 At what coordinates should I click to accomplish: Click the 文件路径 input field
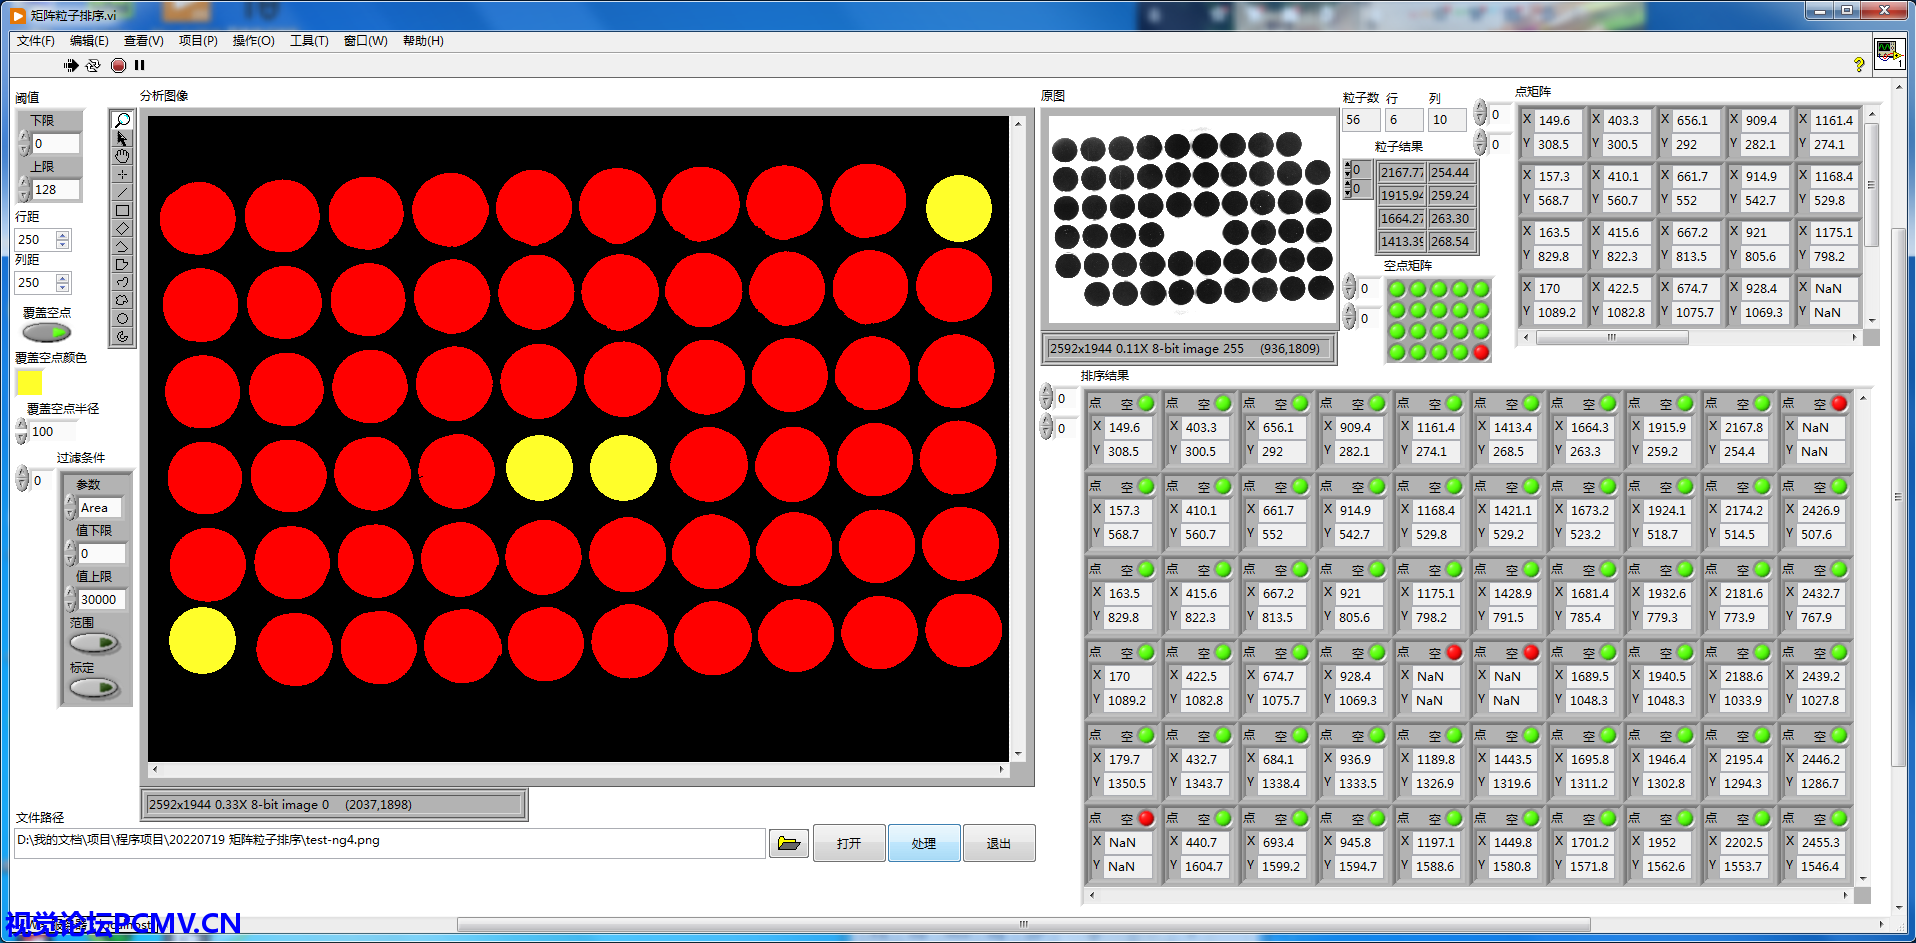tap(390, 843)
